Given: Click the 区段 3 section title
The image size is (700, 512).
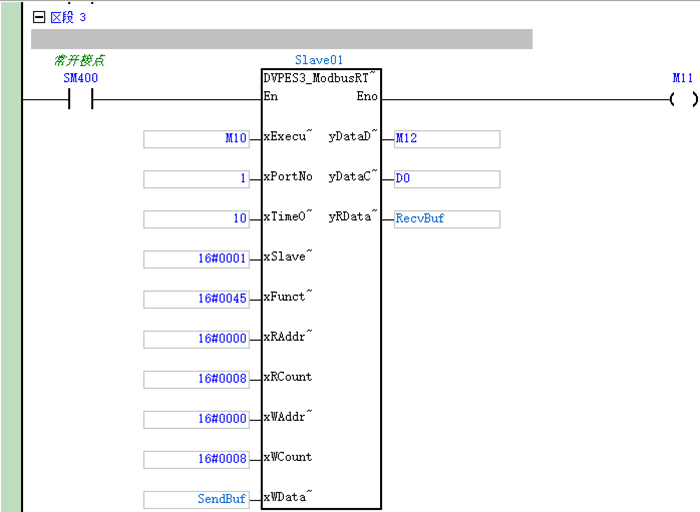Looking at the screenshot, I should 68,17.
